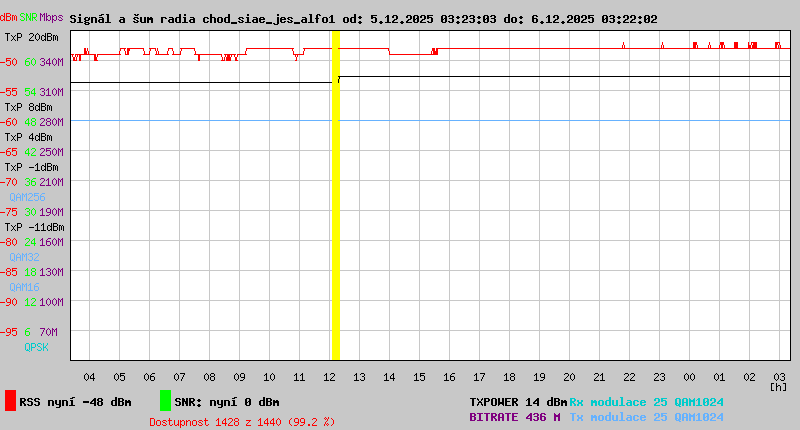Screen dimensions: 800x430
Task: Click hour 00 on the time axis
Action: coord(689,377)
